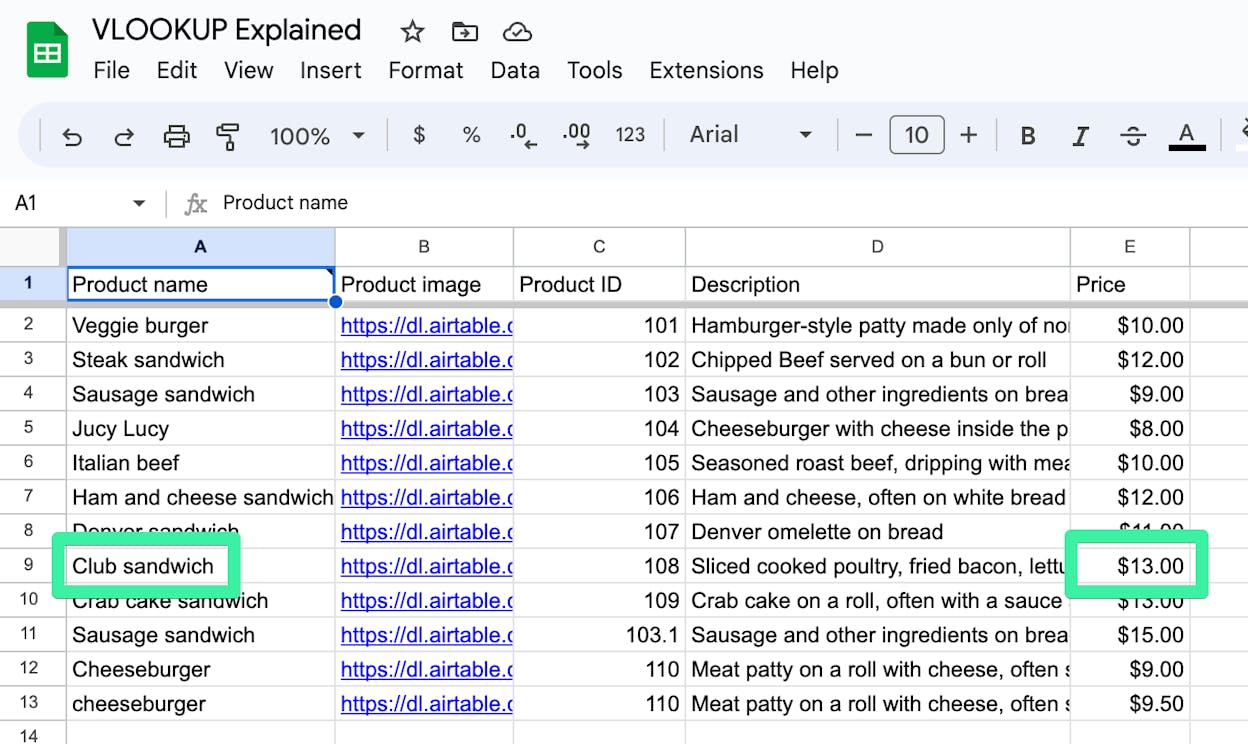Select column D header
Screen dimensions: 1248x744
[x=877, y=246]
